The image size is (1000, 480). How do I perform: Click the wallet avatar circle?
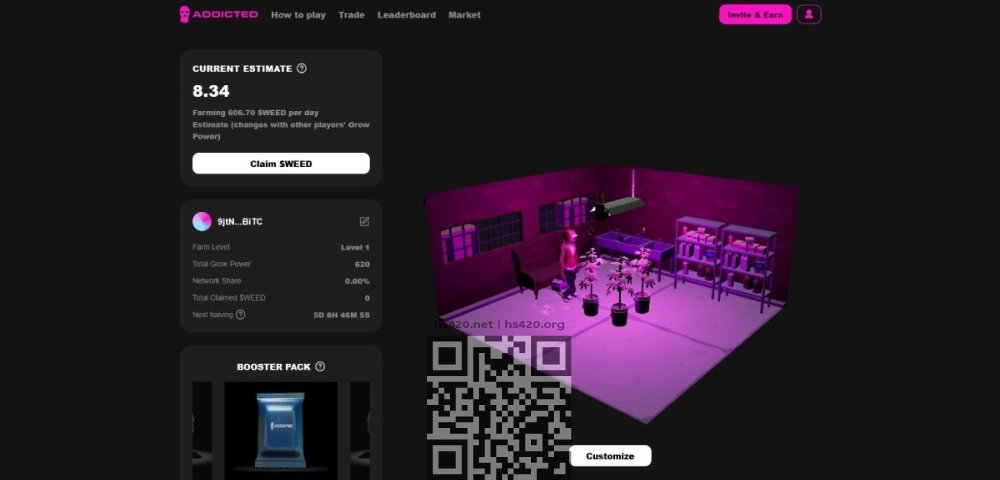[202, 221]
